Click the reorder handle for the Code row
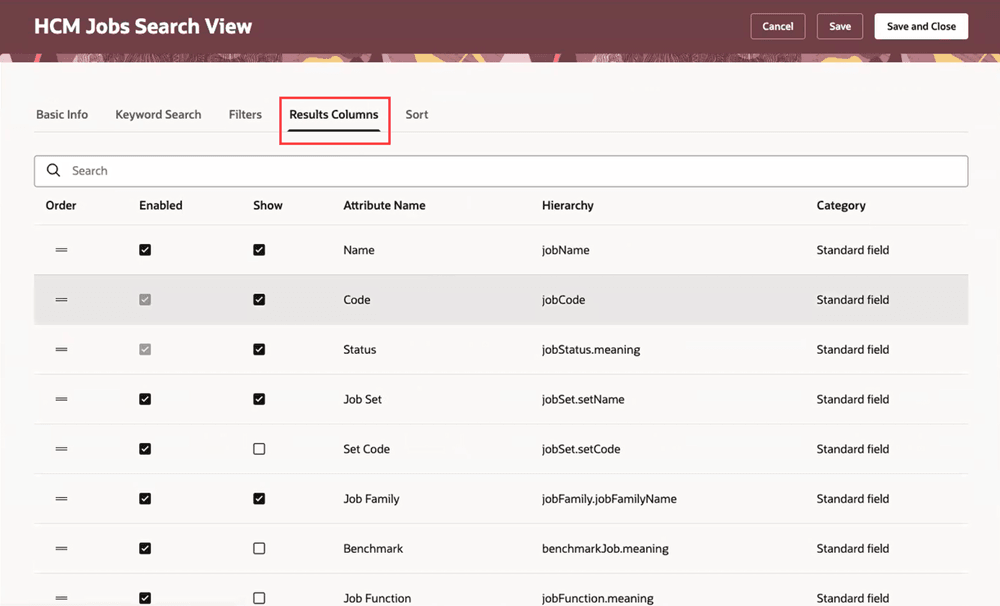This screenshot has width=1000, height=606. [61, 300]
